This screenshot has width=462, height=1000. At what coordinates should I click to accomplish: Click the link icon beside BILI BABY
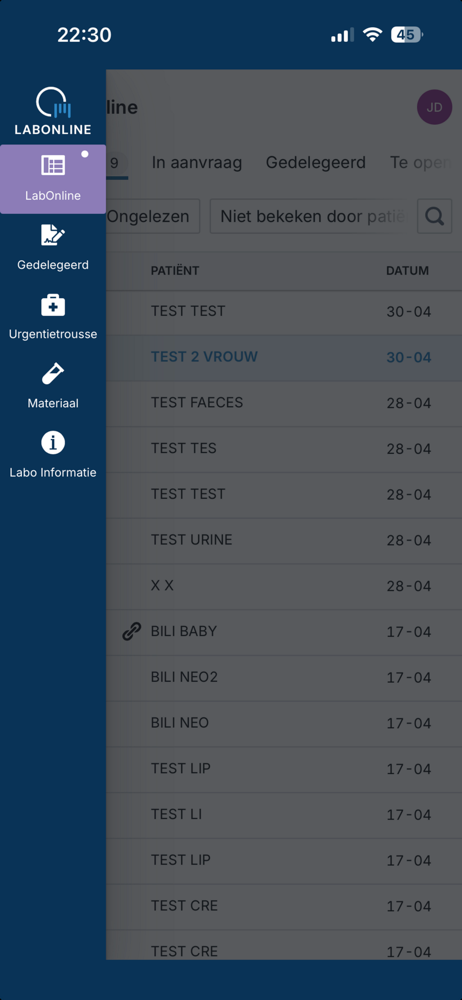coord(131,631)
